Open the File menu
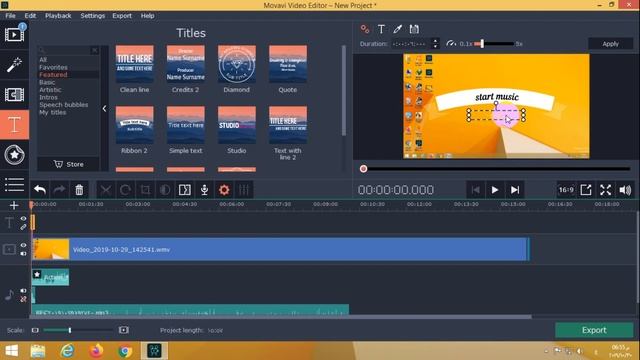Viewport: 640px width, 360px height. (10, 16)
